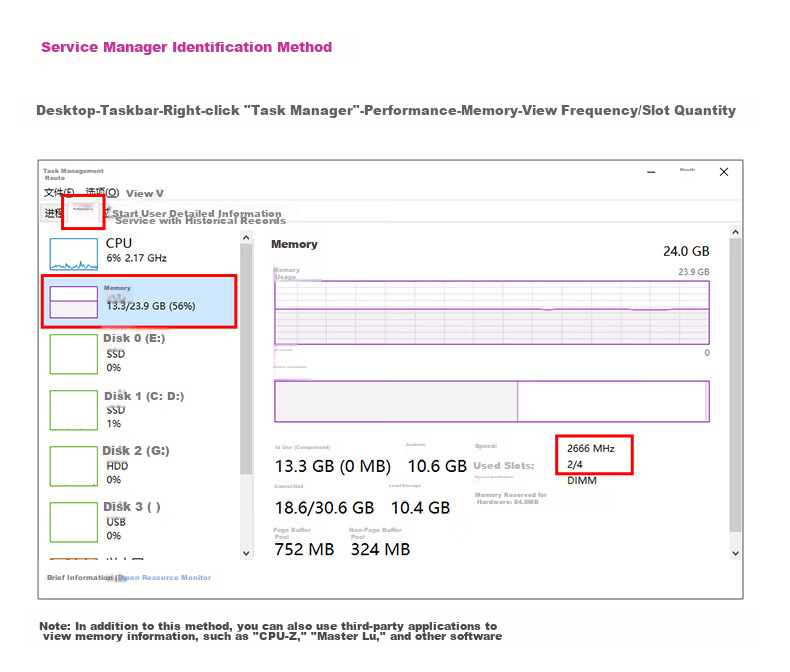
Task: Click the 18.6/30.6 GB committed value
Action: click(324, 508)
